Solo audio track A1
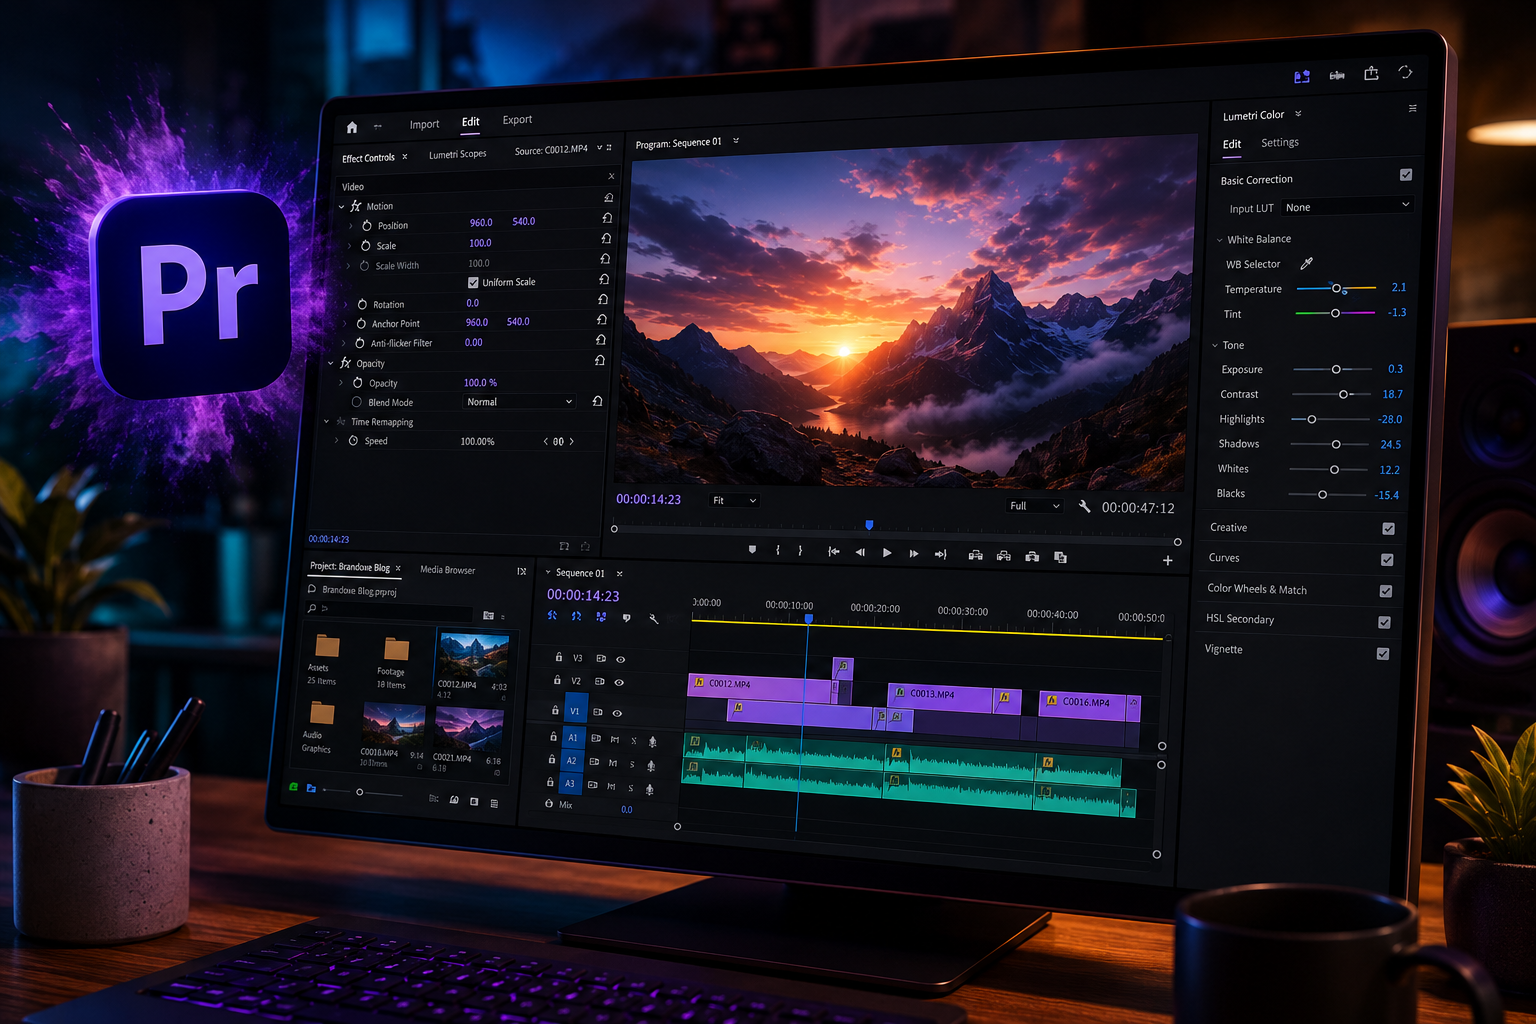Screen dimensions: 1536x1024 click(x=633, y=741)
